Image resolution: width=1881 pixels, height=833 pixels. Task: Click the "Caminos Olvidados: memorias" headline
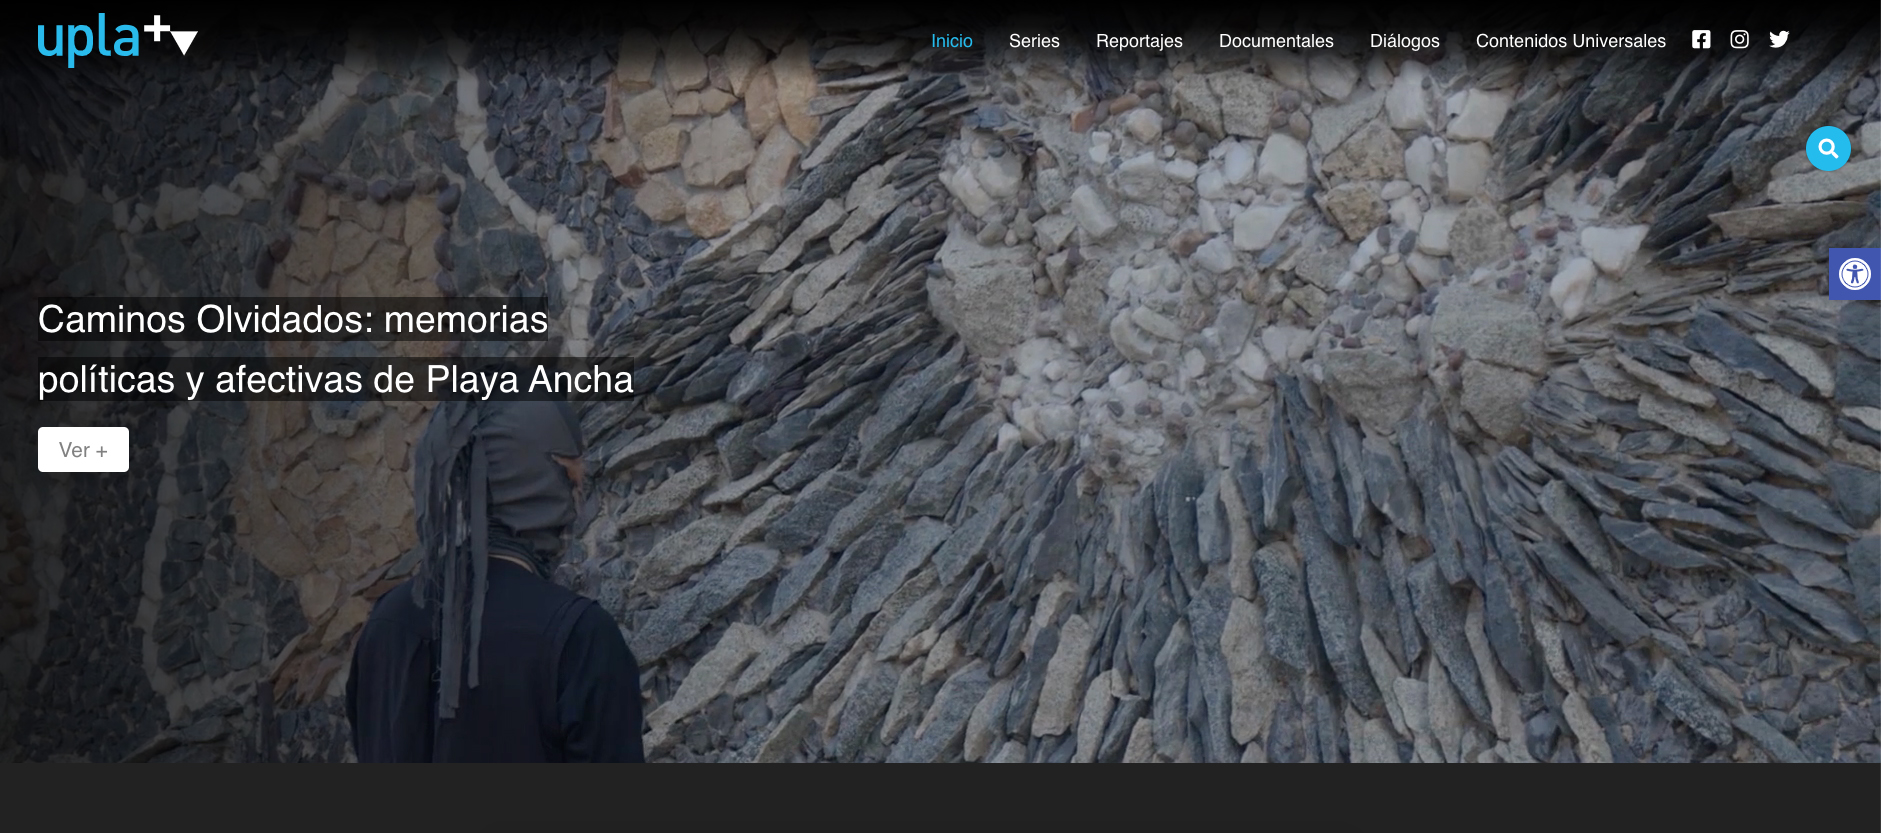[x=293, y=320]
